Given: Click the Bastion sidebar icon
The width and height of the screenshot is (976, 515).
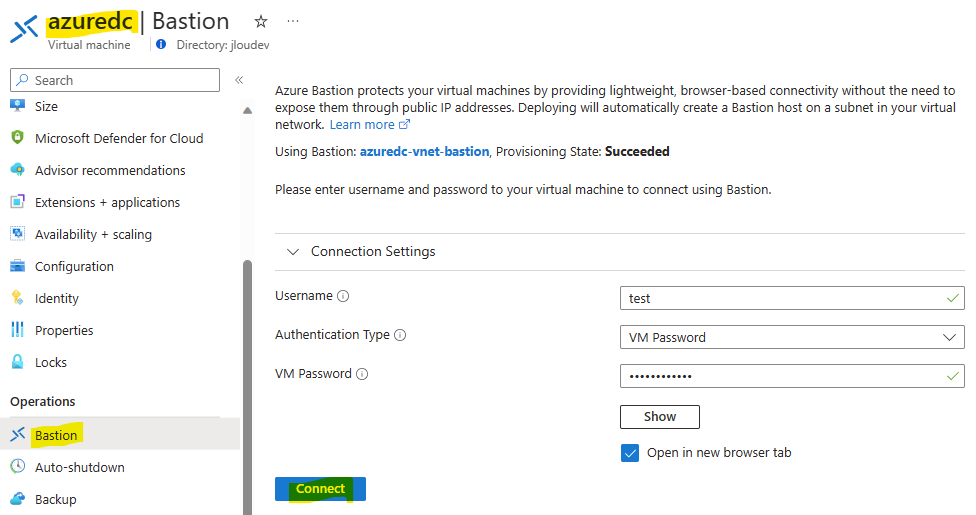Looking at the screenshot, I should 17,435.
